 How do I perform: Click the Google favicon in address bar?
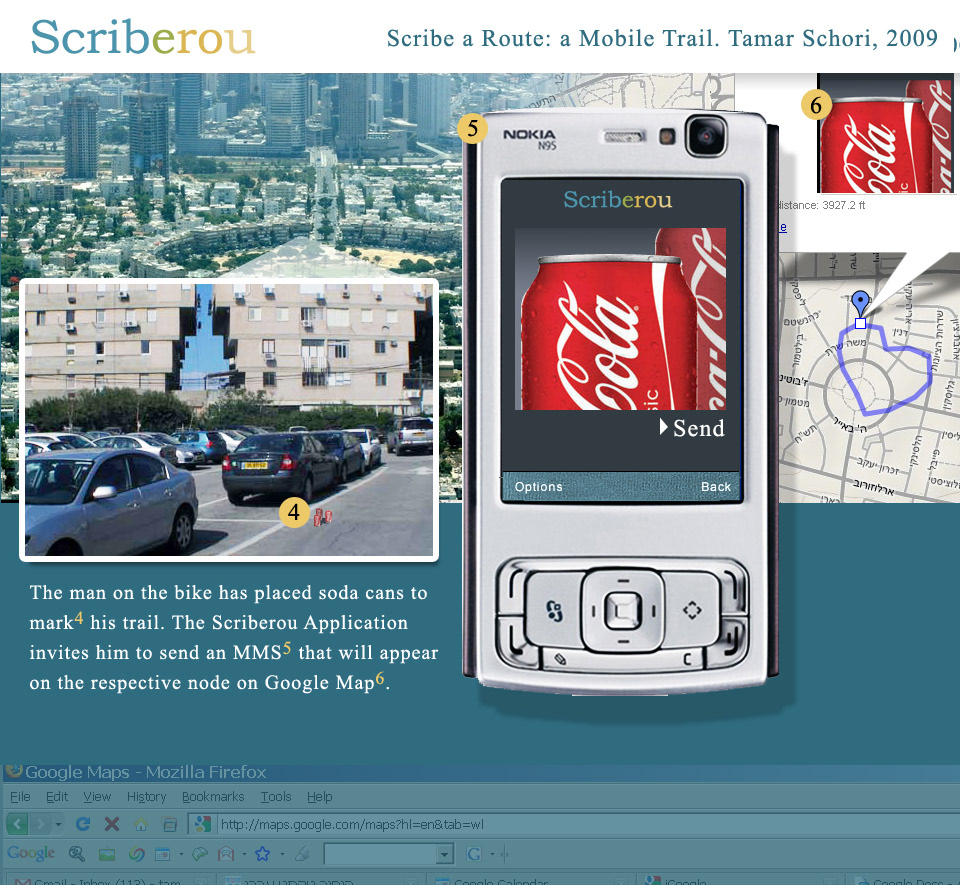pos(203,824)
